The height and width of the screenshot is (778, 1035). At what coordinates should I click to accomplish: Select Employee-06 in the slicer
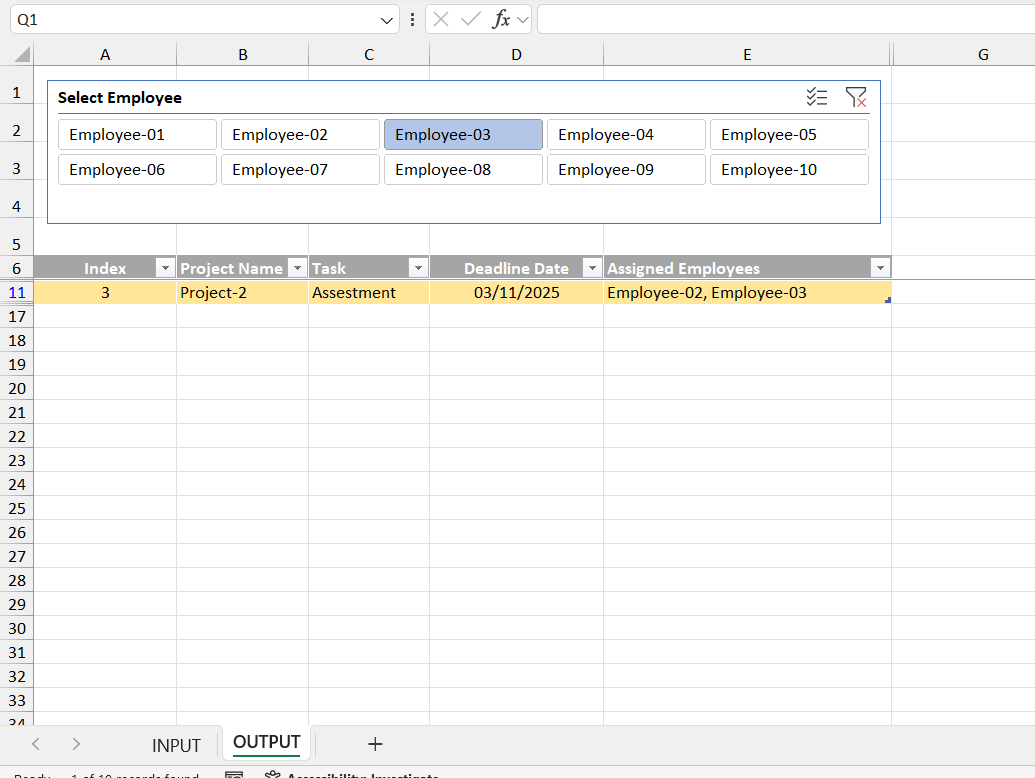(x=137, y=170)
